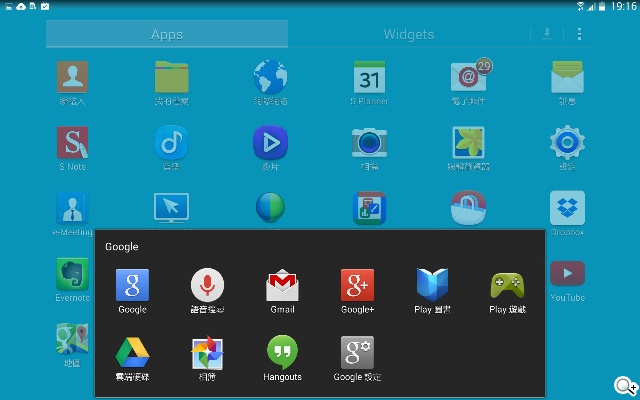Image resolution: width=640 pixels, height=400 pixels.
Task: Open Play Games app
Action: (507, 286)
